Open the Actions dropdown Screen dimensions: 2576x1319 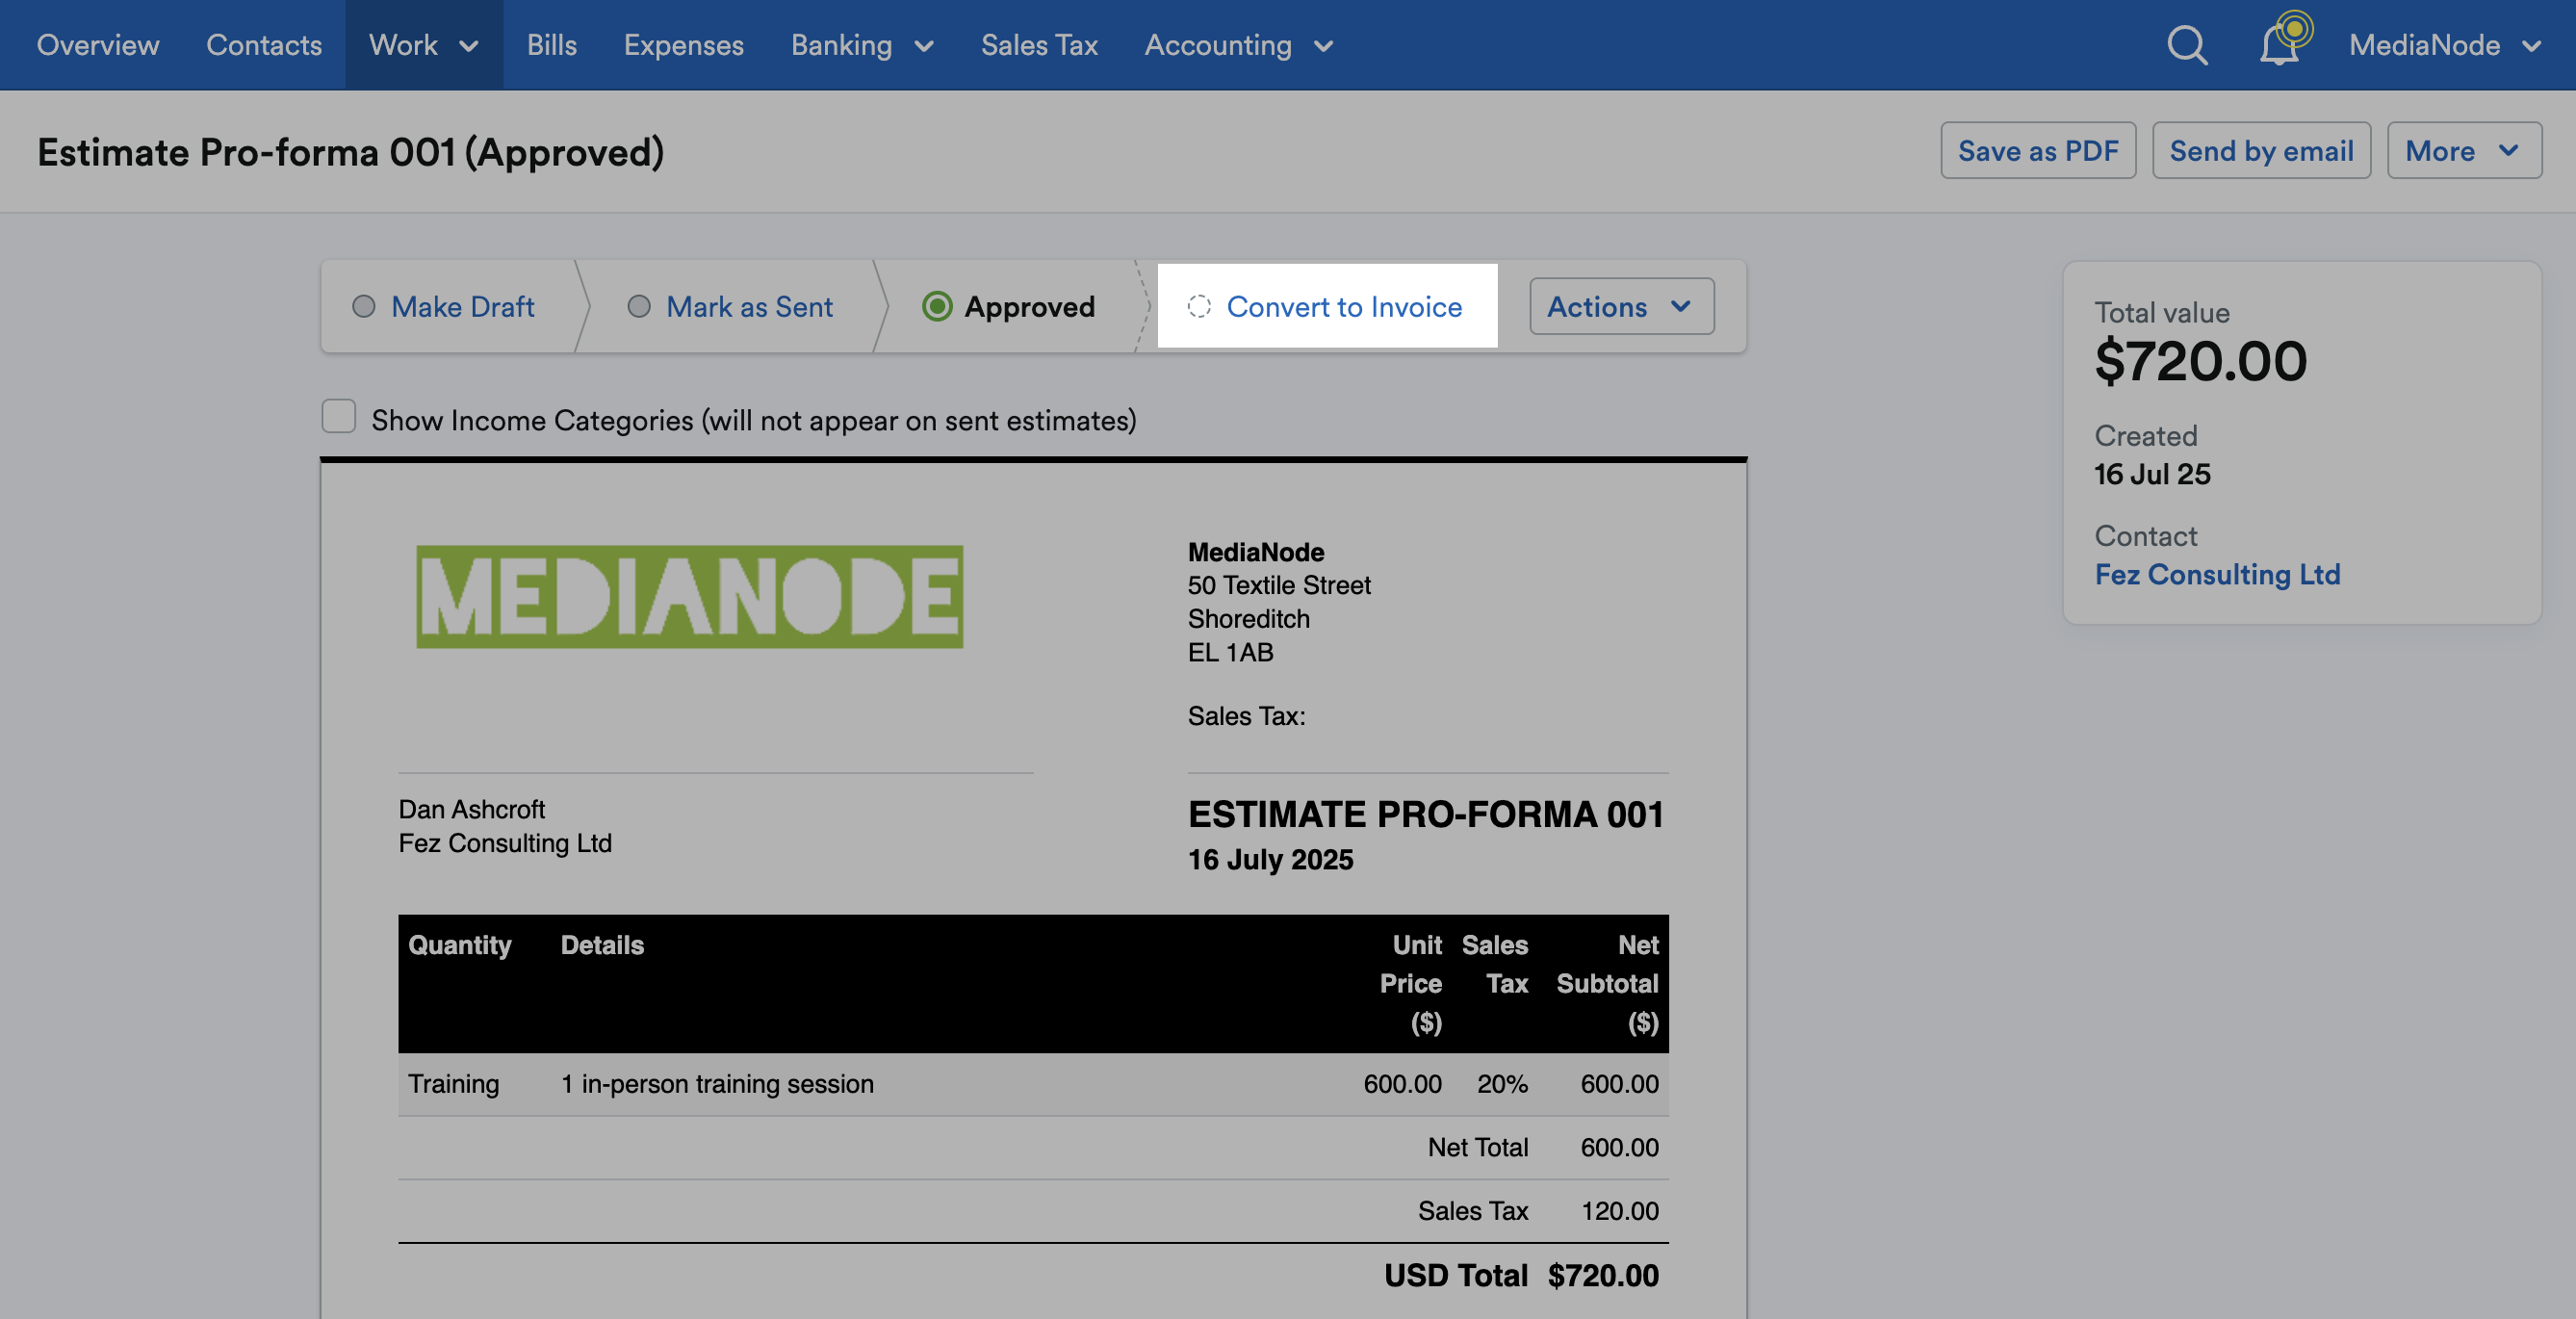1620,306
